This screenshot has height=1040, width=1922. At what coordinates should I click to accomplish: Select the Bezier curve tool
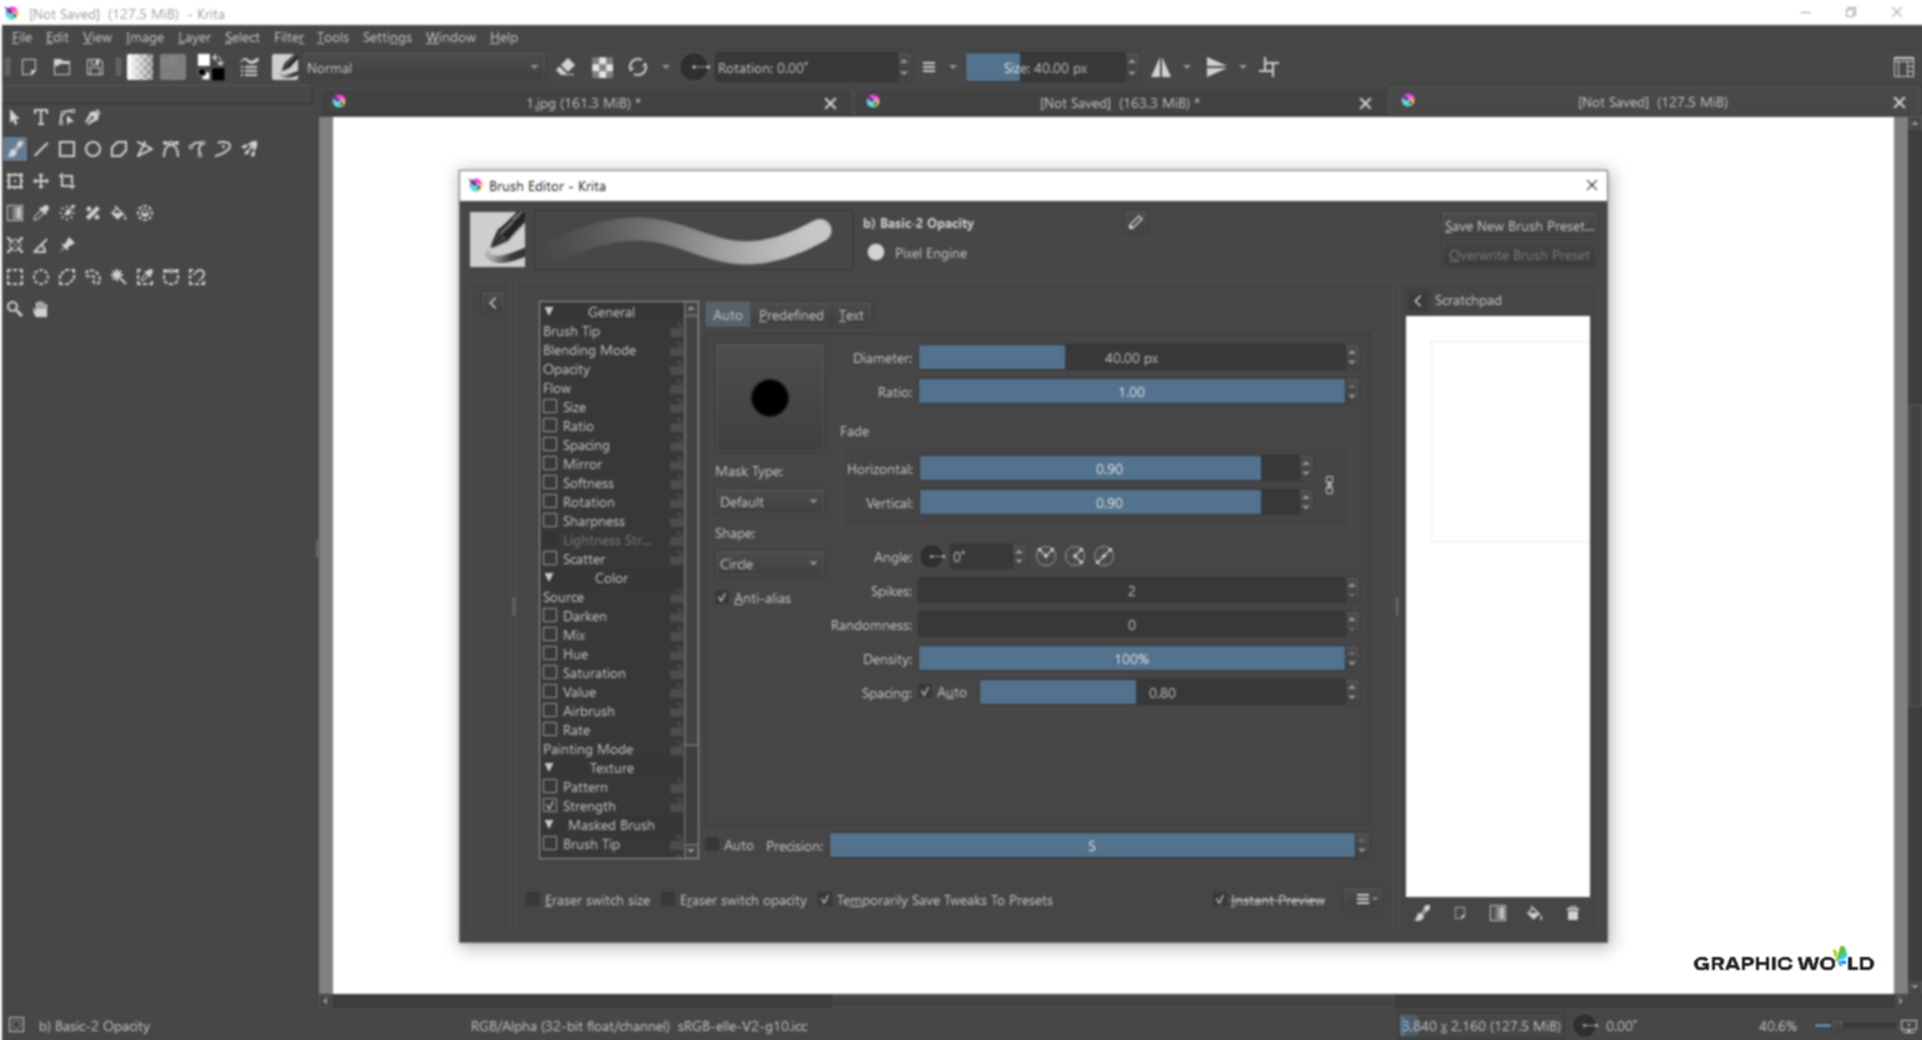coord(171,150)
